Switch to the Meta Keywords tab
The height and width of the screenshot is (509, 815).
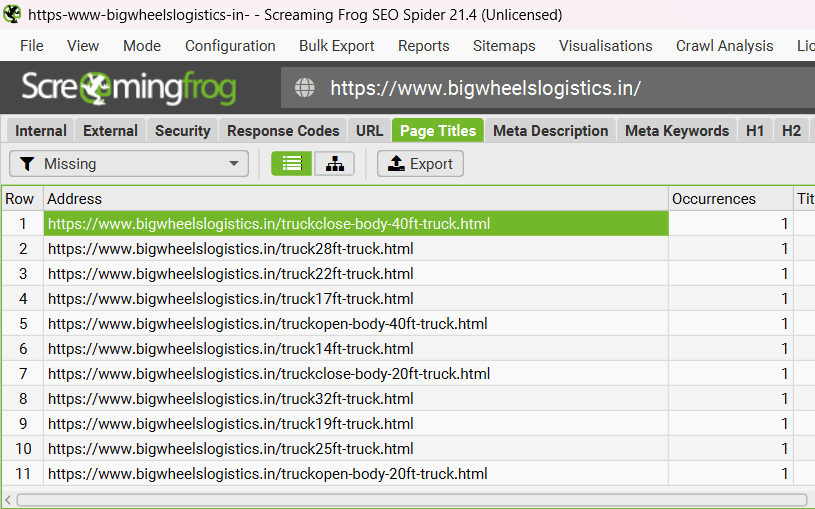(677, 130)
